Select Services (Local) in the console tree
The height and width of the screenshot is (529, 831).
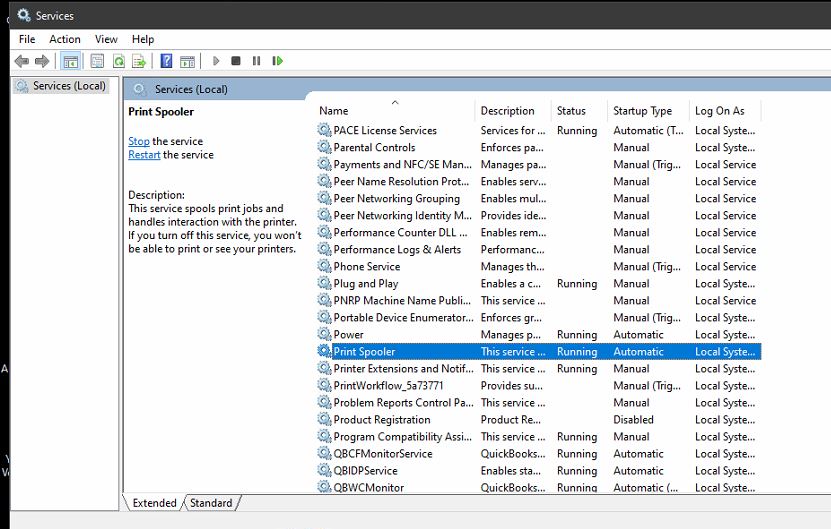coord(69,86)
